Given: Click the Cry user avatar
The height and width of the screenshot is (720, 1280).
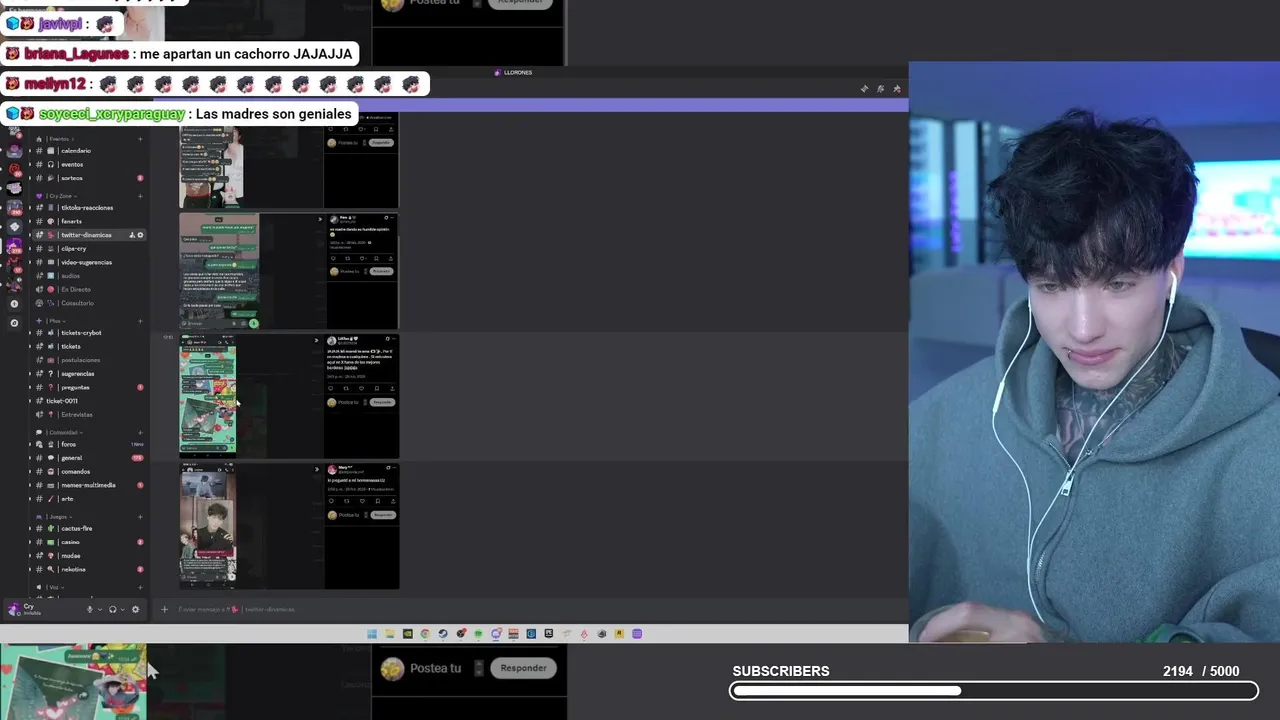Looking at the screenshot, I should (x=14, y=609).
